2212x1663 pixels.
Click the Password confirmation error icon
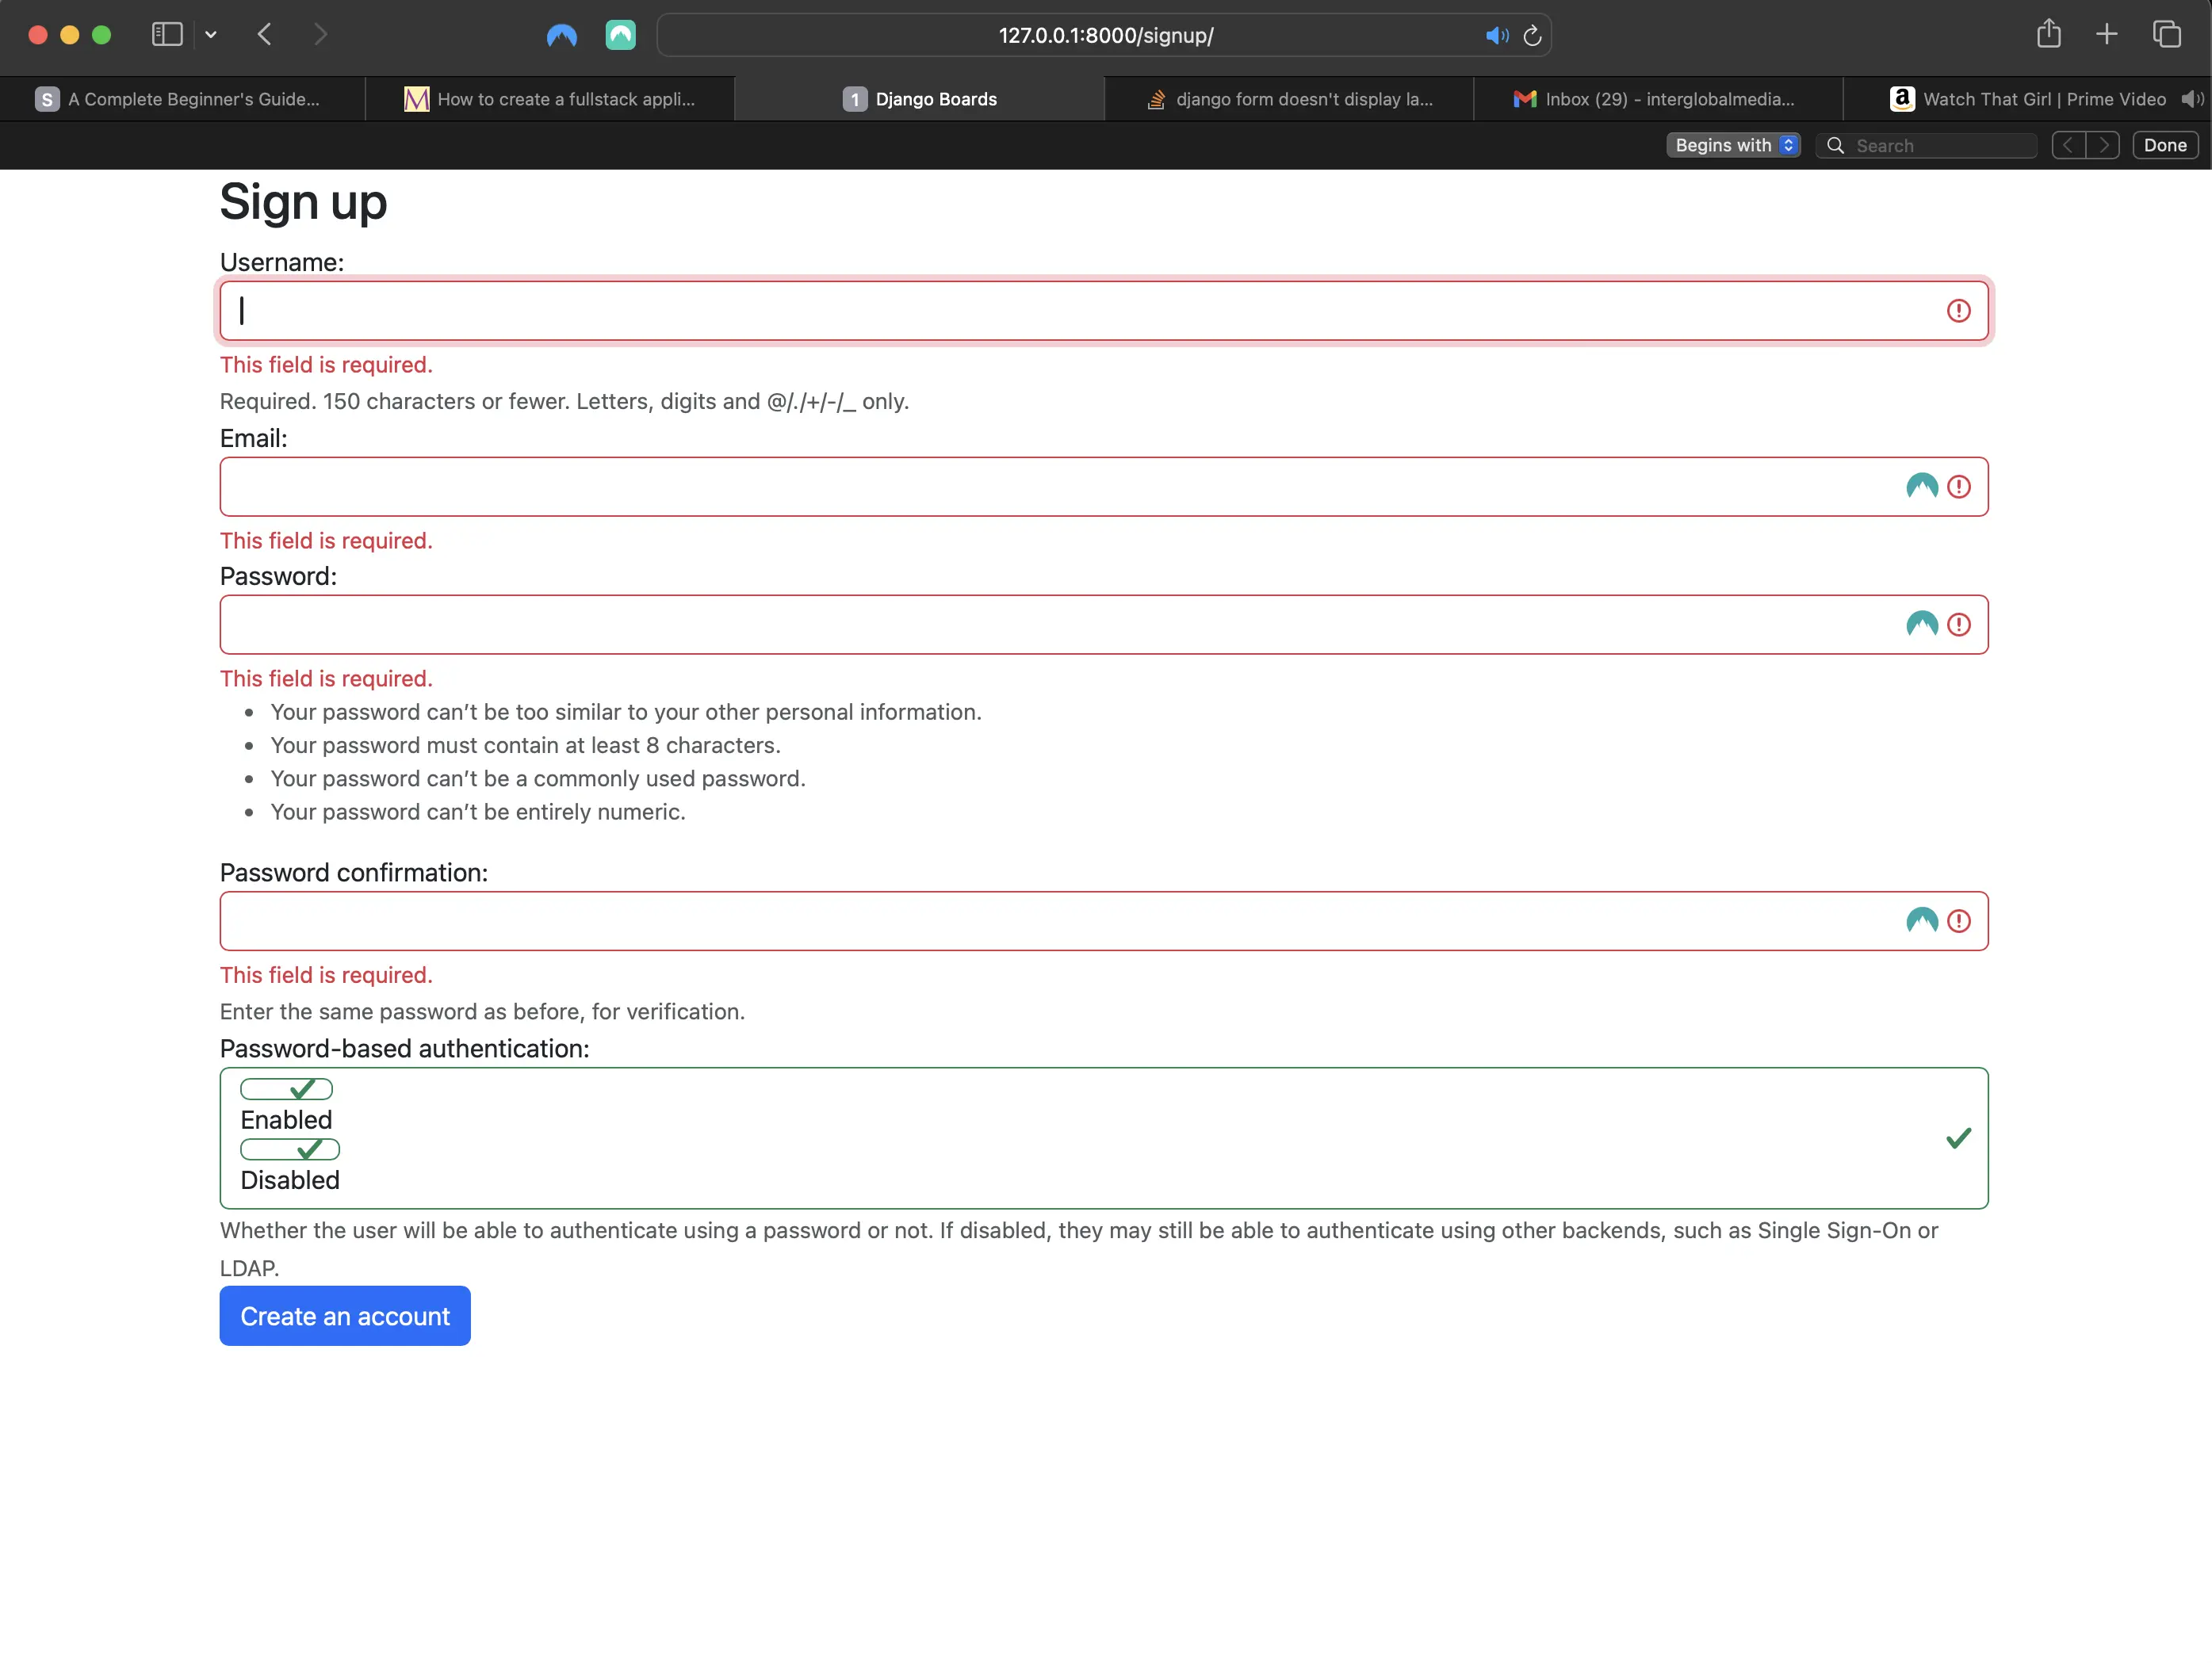click(x=1958, y=921)
